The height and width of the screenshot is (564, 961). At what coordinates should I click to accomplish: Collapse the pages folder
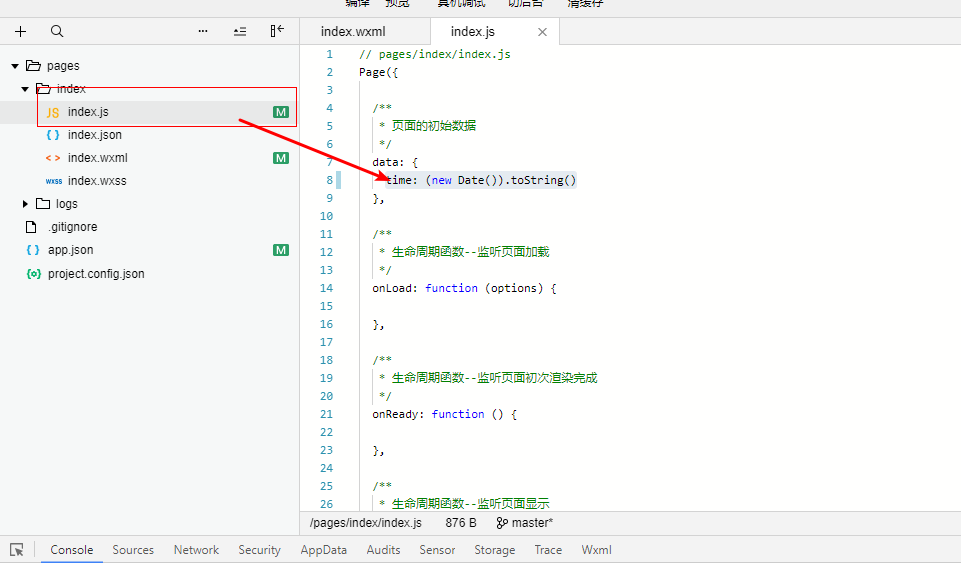click(15, 66)
